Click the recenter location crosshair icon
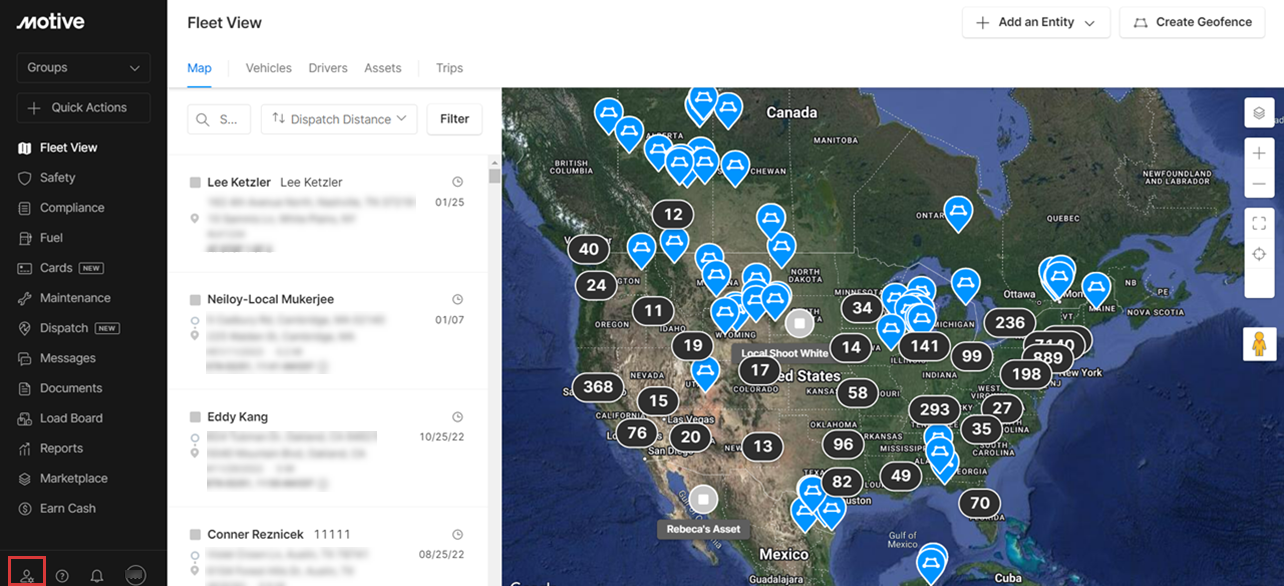Screen dimensions: 1284x586 (1259, 254)
